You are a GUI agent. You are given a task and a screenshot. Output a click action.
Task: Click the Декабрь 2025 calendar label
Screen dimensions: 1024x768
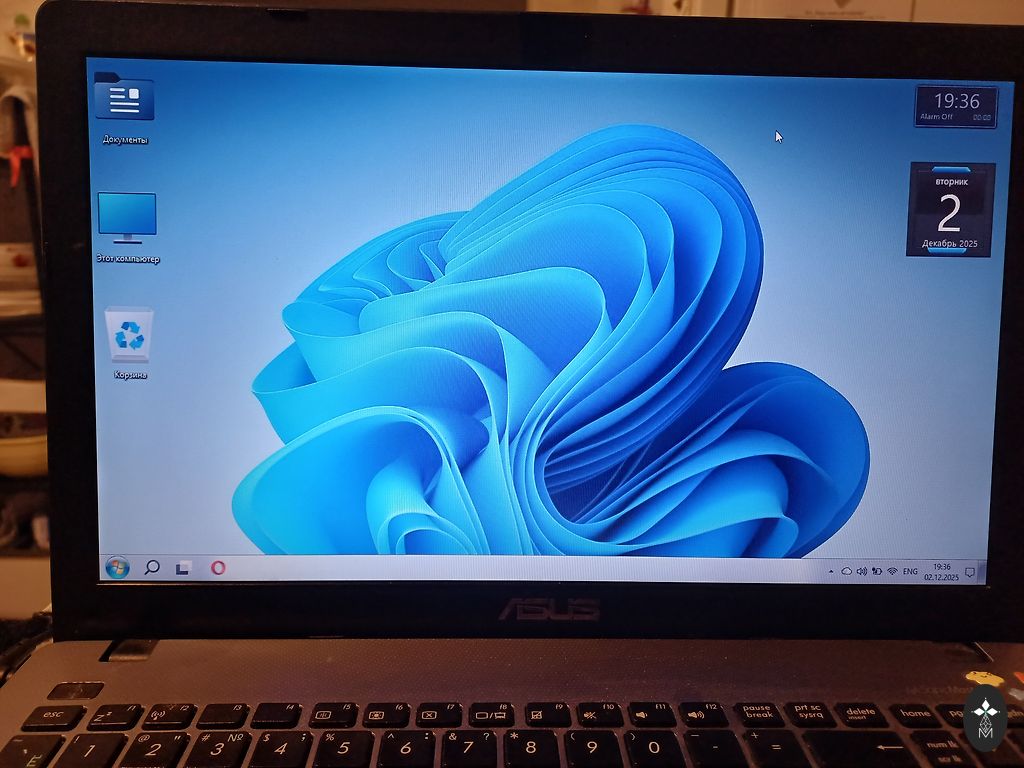pos(950,243)
